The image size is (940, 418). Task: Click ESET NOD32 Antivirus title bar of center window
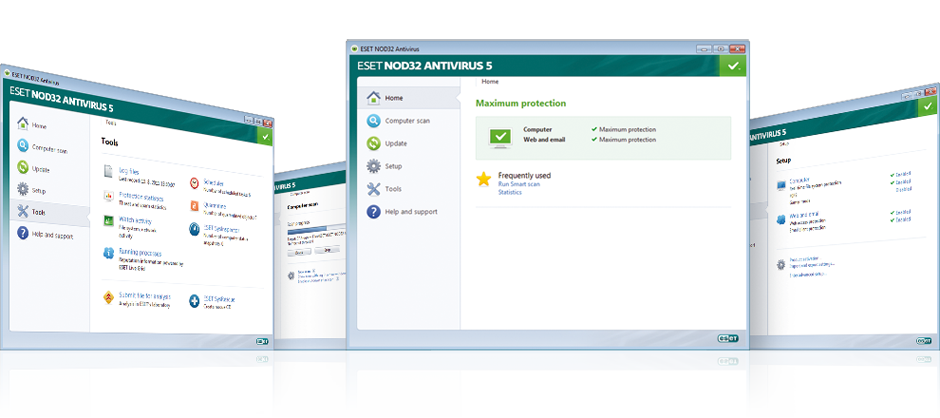pyautogui.click(x=547, y=48)
